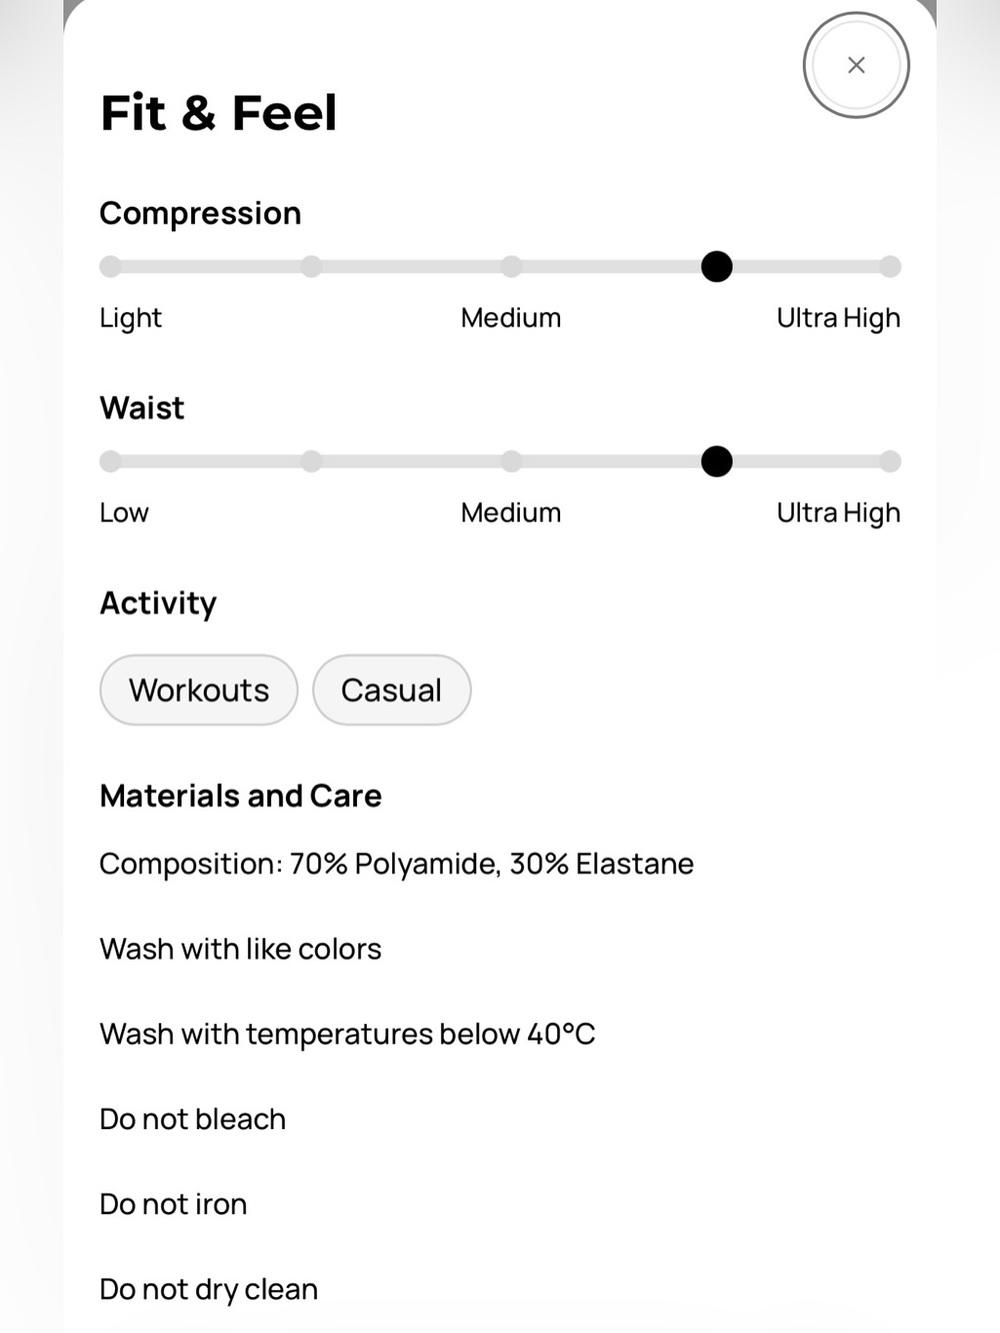This screenshot has width=1000, height=1333.
Task: Click the 'Do not bleach' instruction
Action: tap(193, 1119)
